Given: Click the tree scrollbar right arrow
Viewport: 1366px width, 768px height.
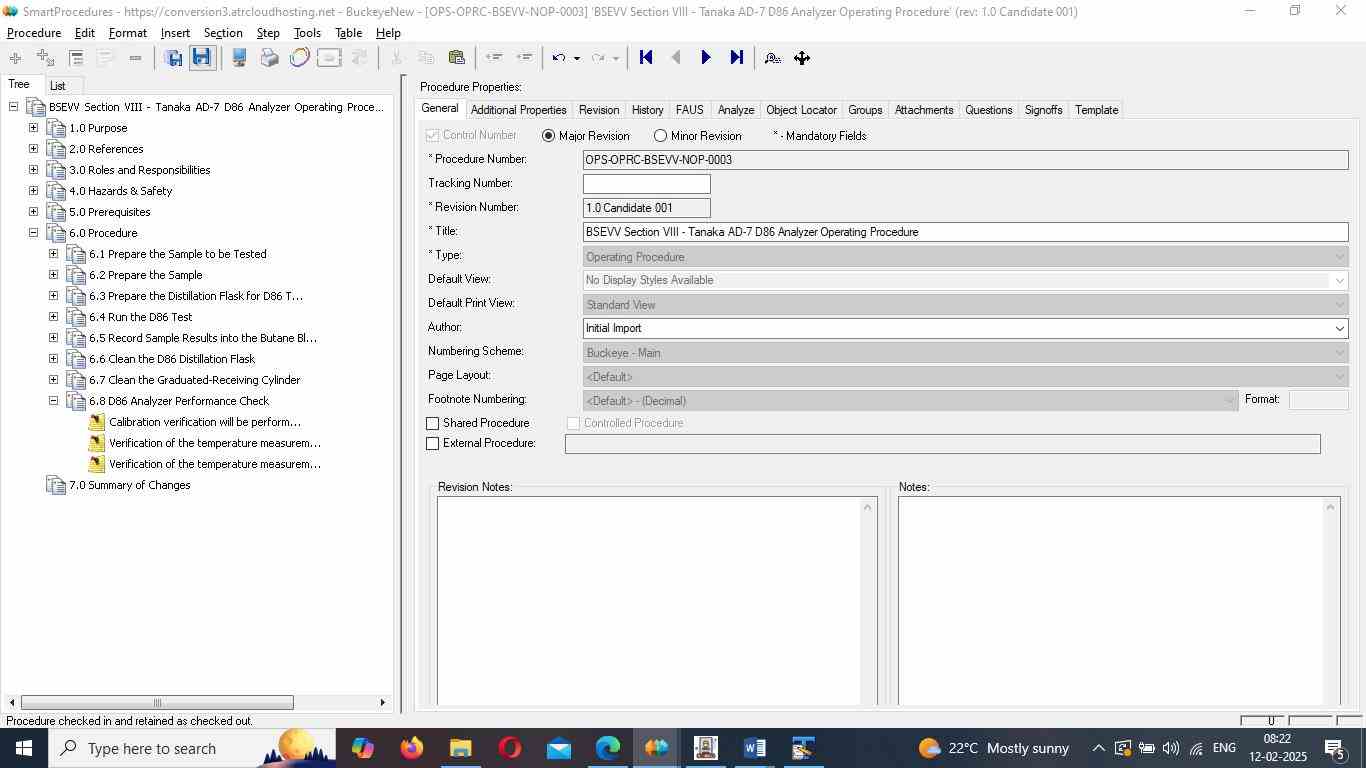Looking at the screenshot, I should pyautogui.click(x=383, y=702).
